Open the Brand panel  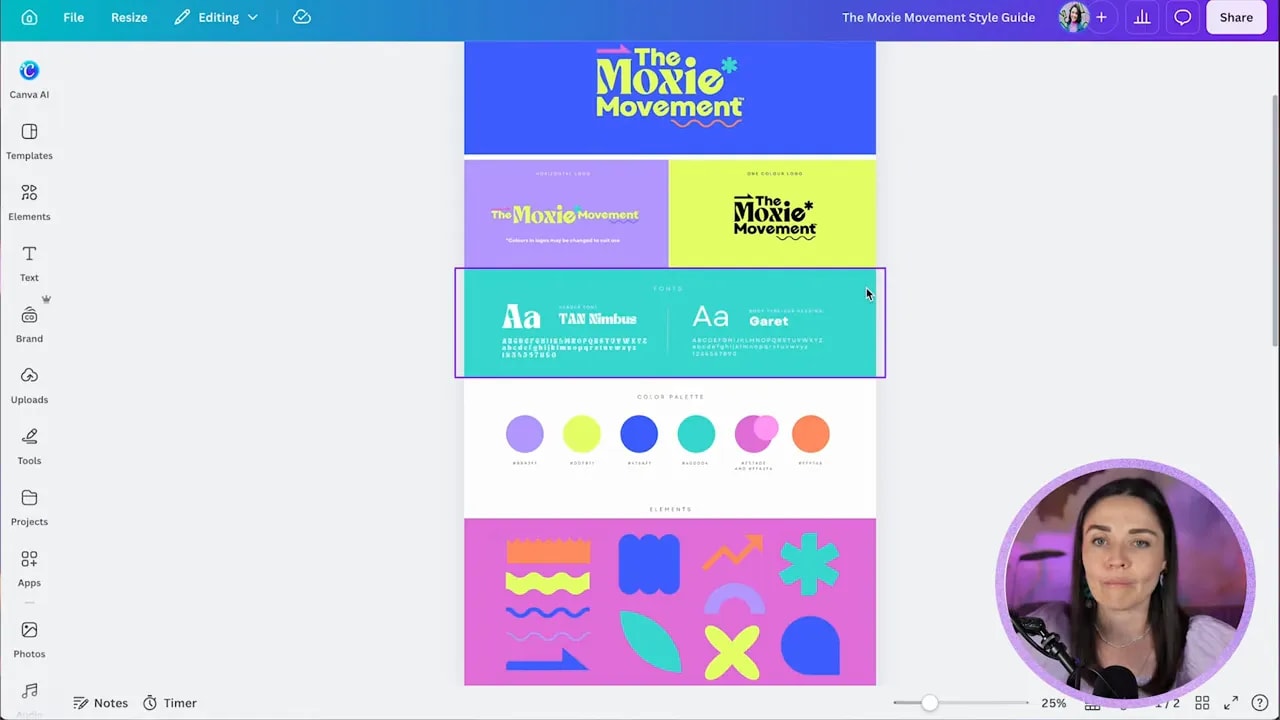click(29, 324)
